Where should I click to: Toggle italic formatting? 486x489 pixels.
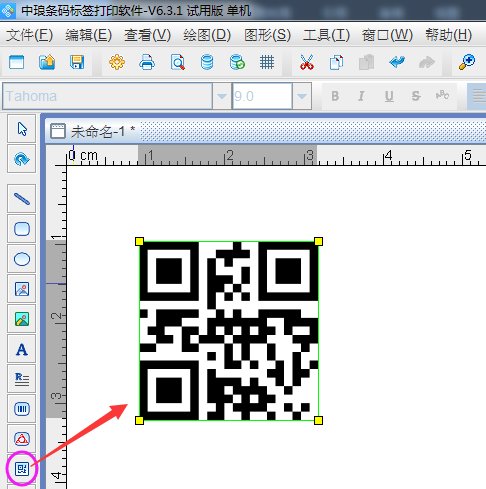(362, 96)
